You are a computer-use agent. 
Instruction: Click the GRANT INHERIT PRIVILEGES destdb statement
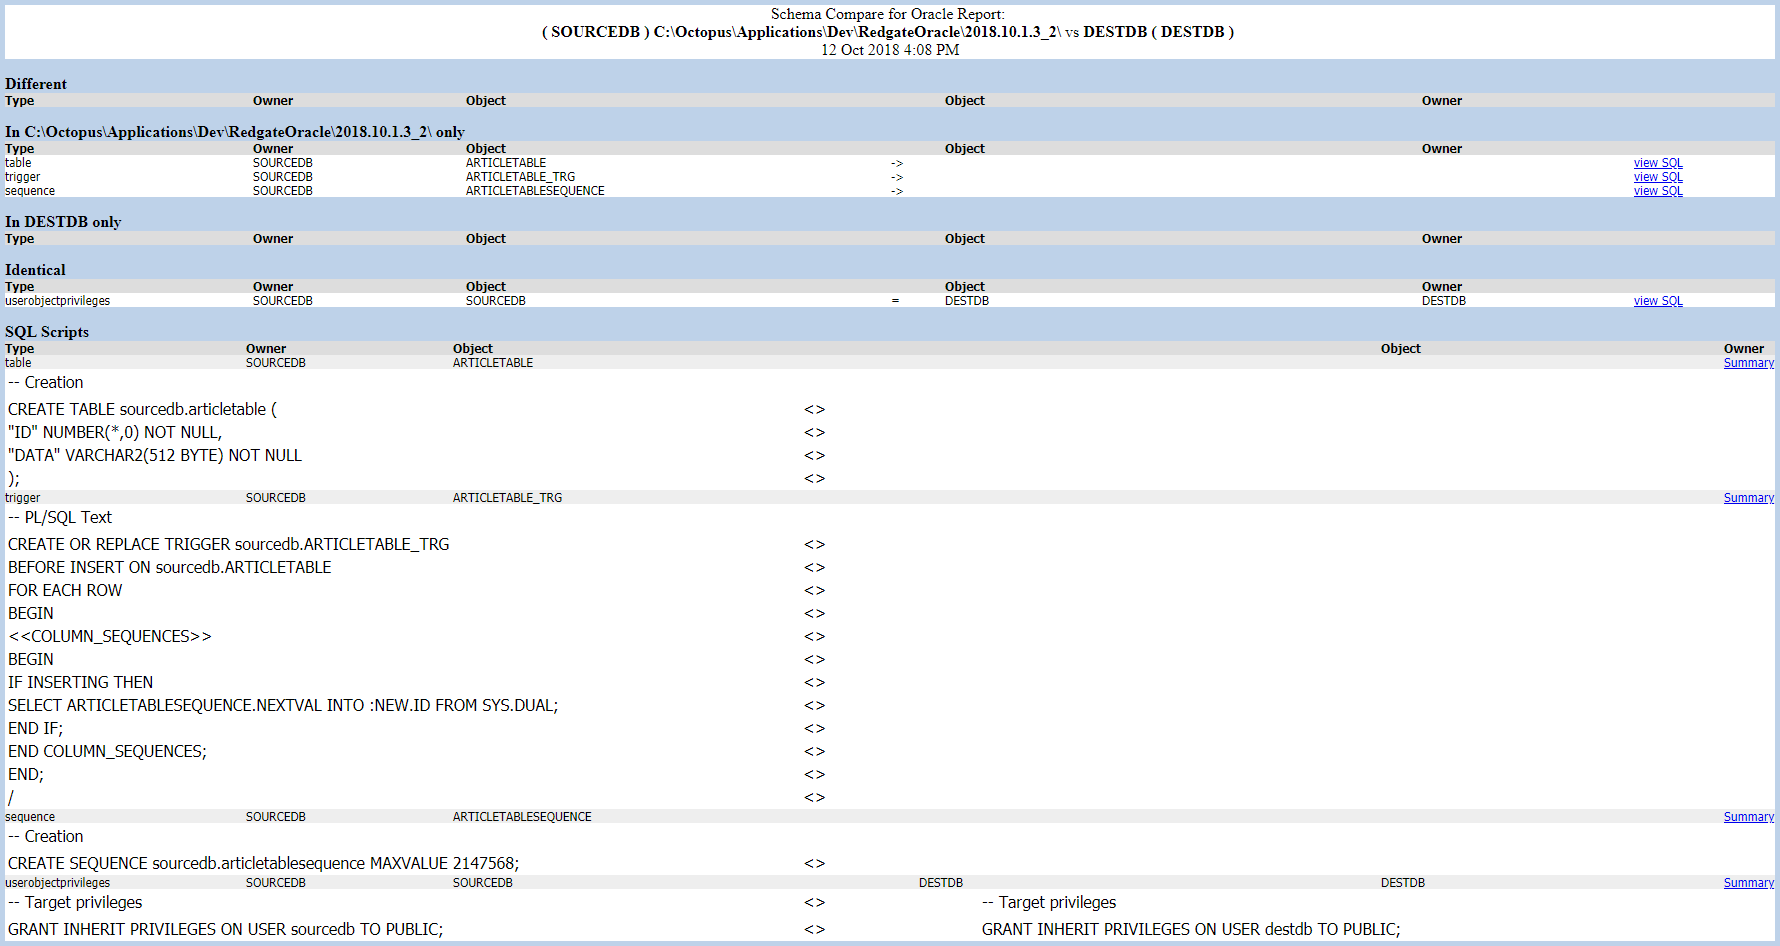click(x=1190, y=929)
